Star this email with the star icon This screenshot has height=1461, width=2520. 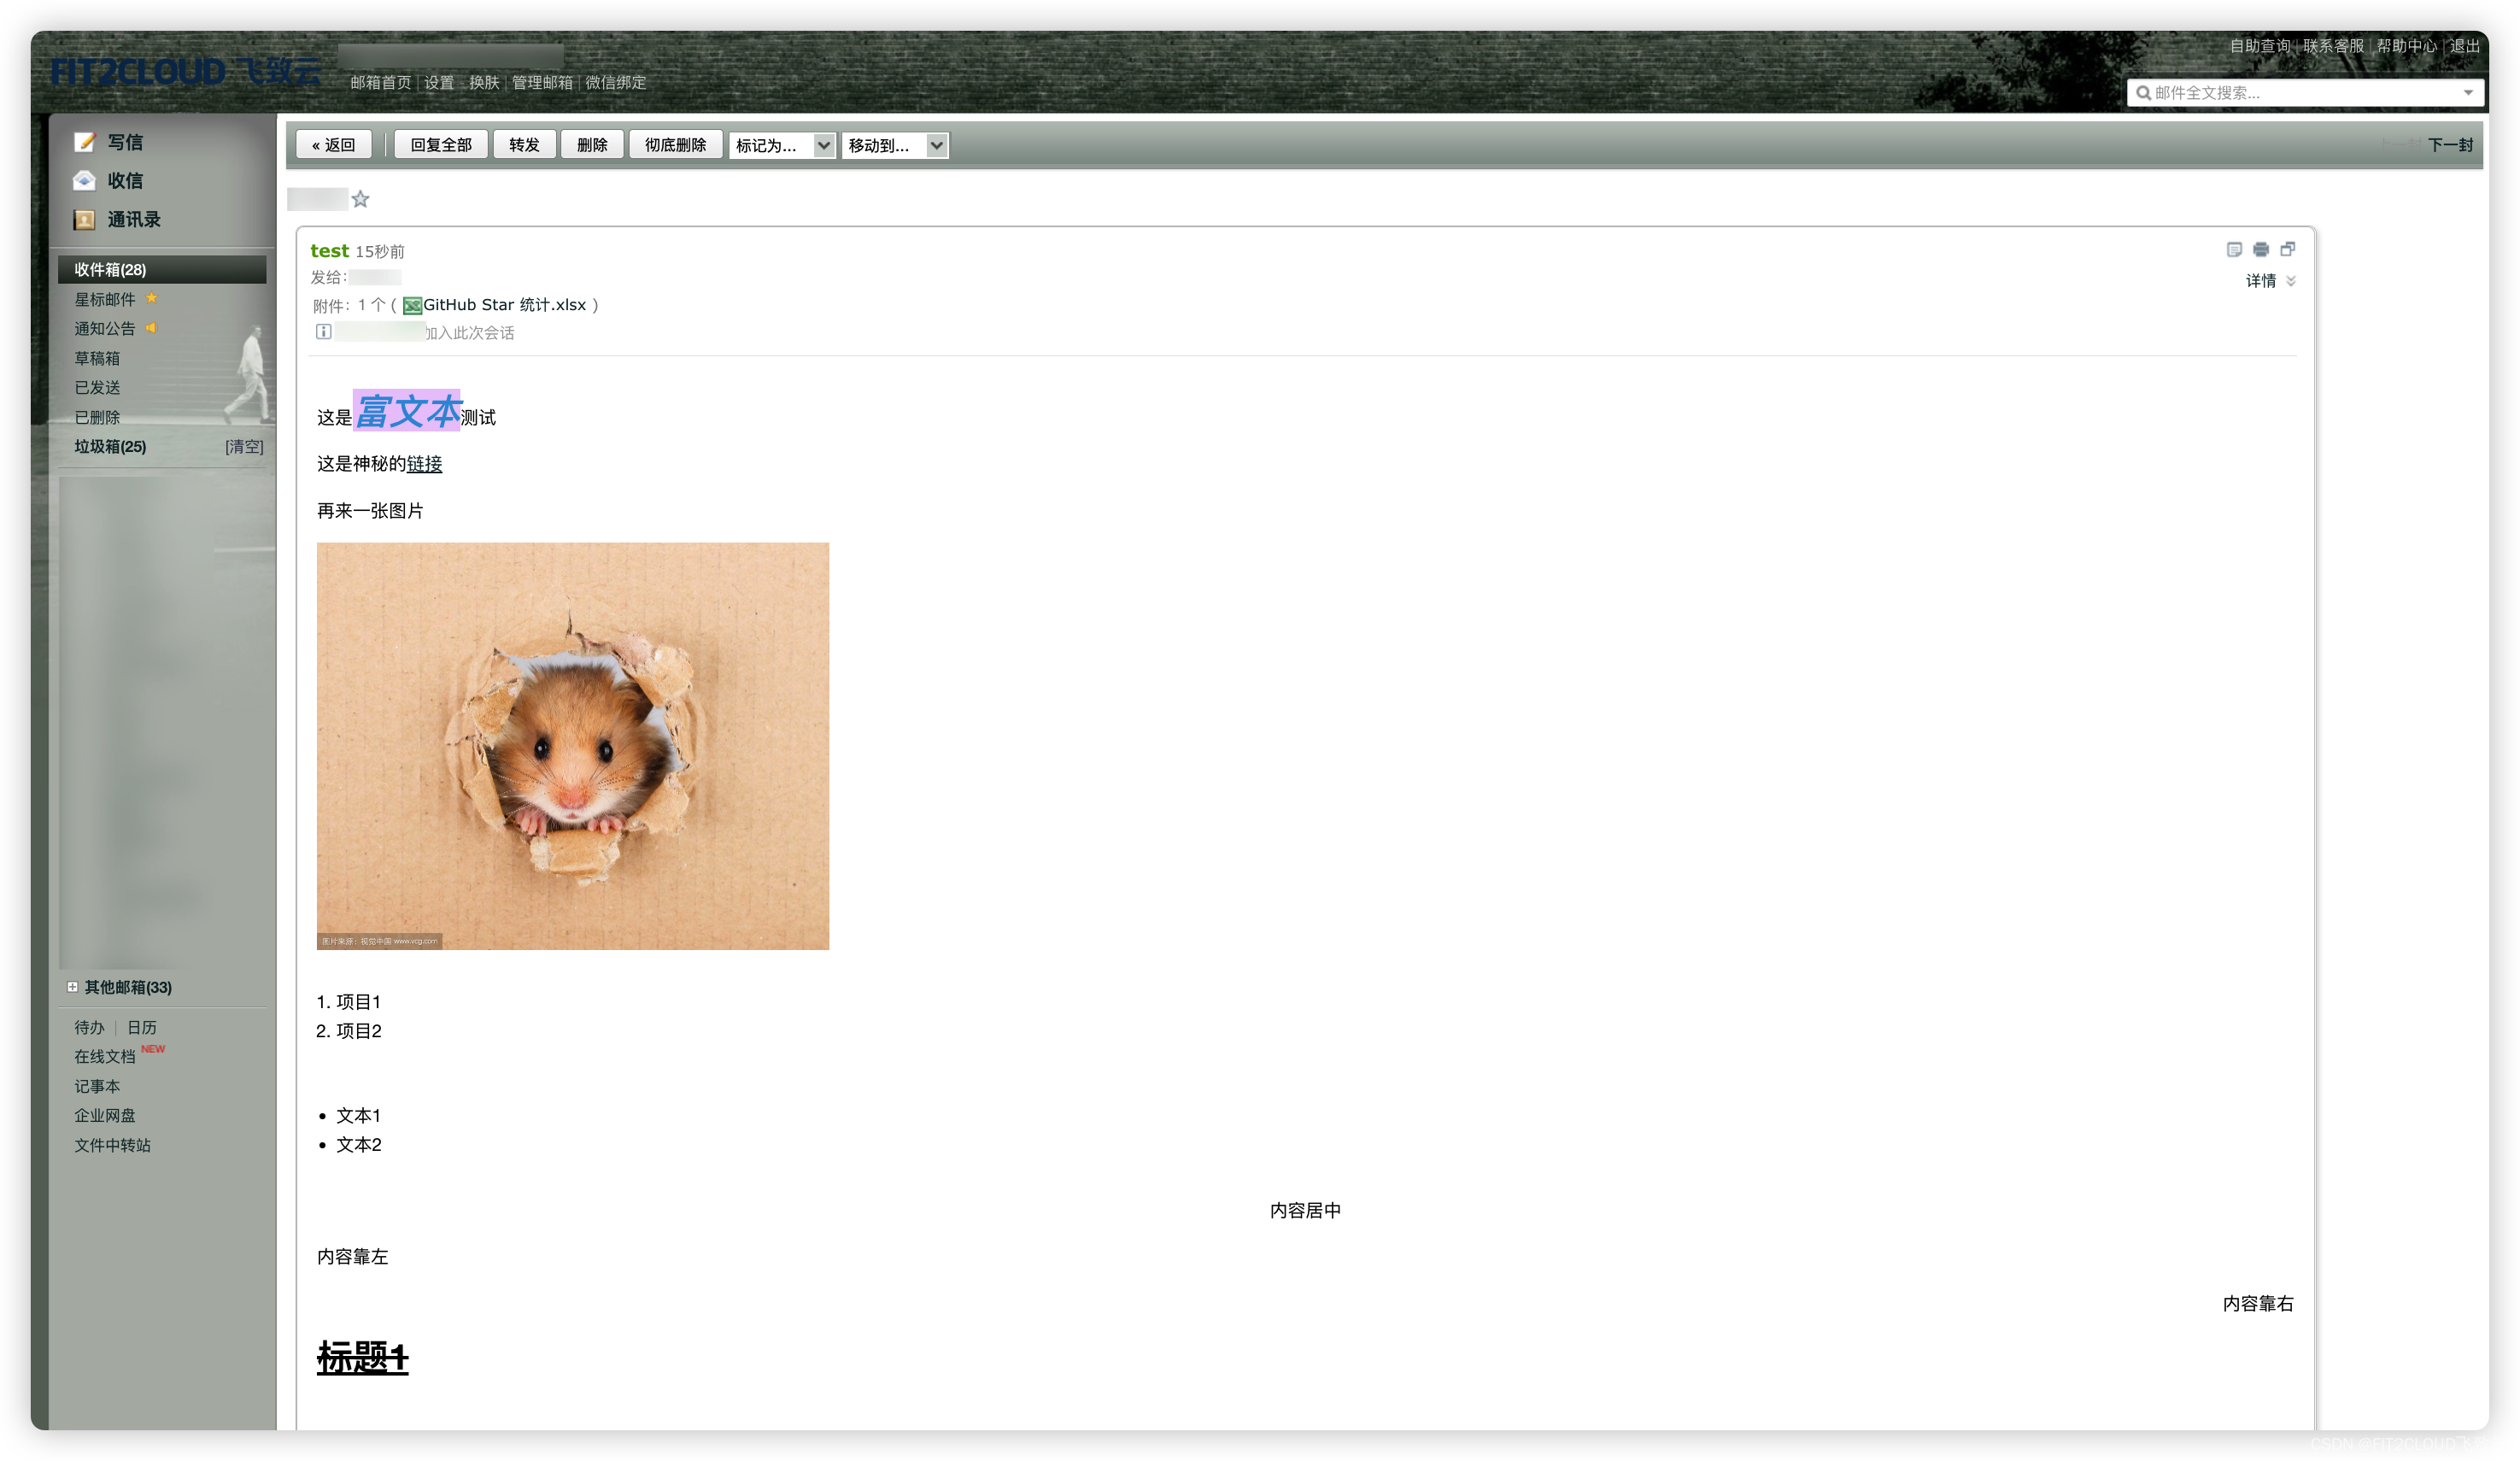[x=360, y=199]
